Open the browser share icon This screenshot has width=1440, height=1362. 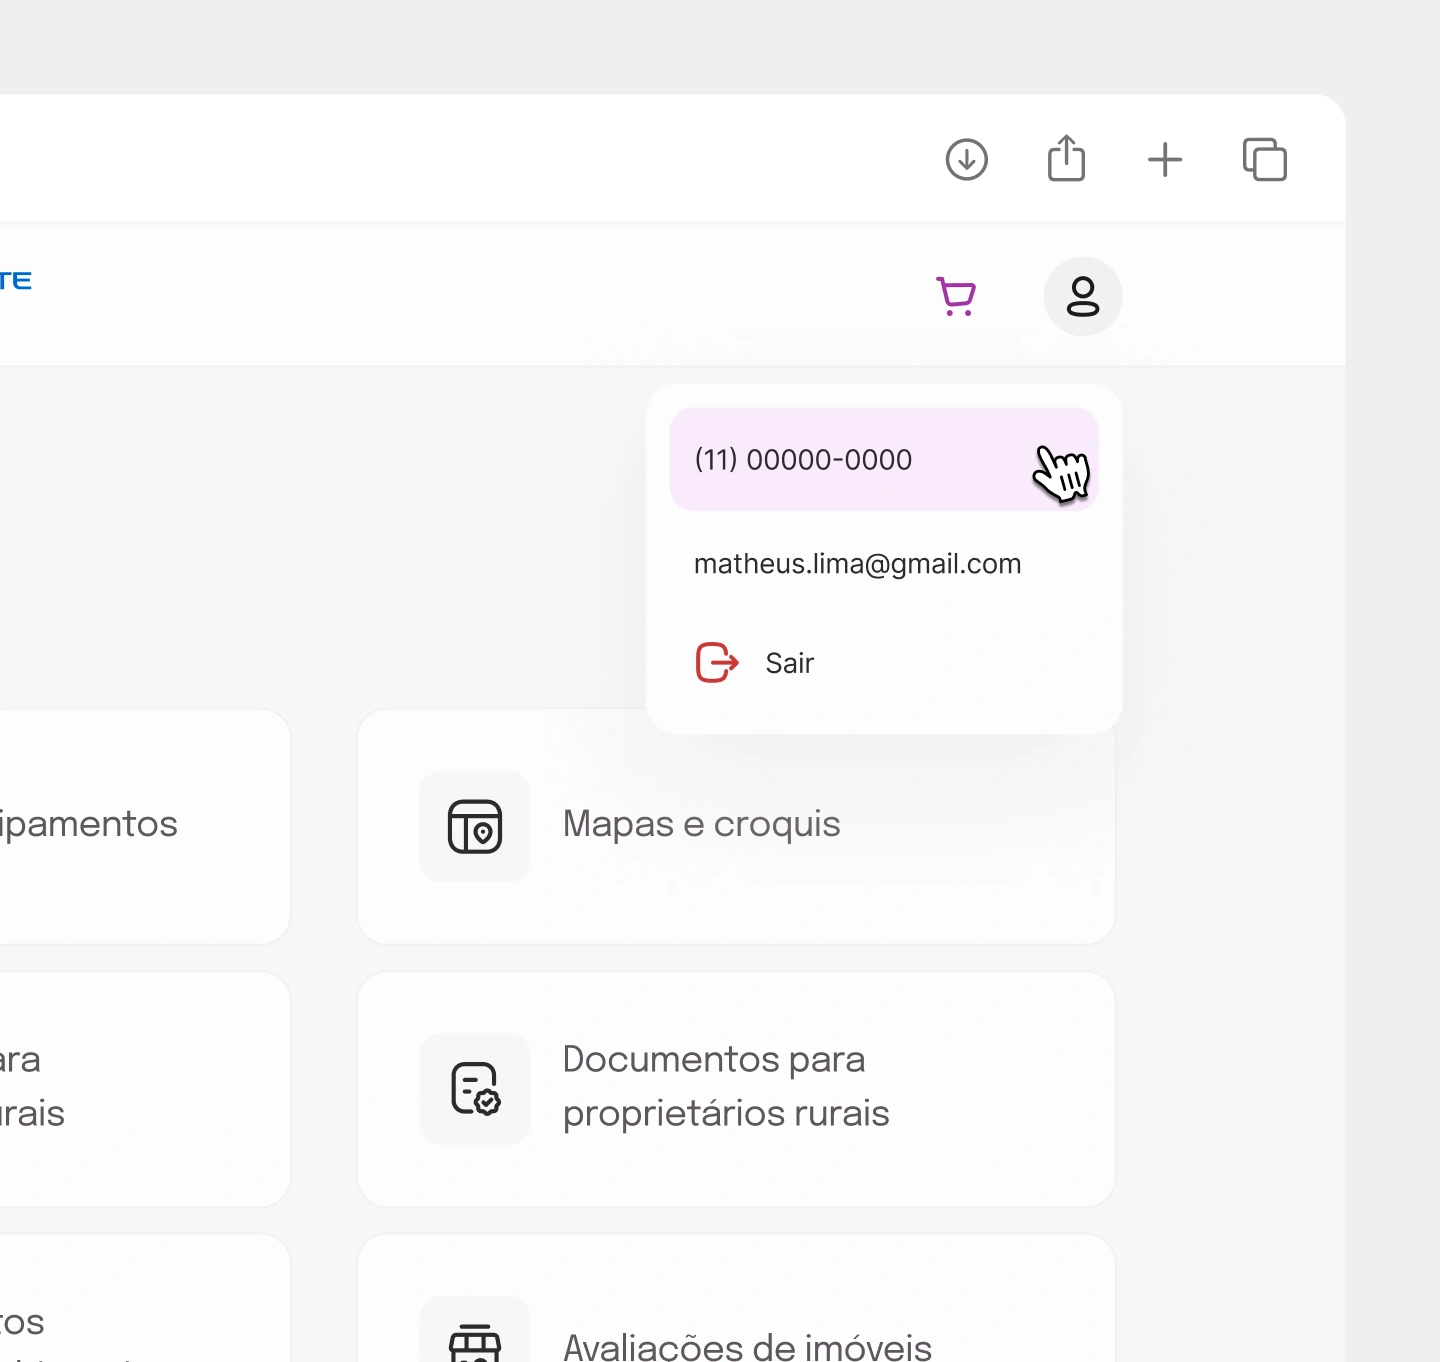1066,158
